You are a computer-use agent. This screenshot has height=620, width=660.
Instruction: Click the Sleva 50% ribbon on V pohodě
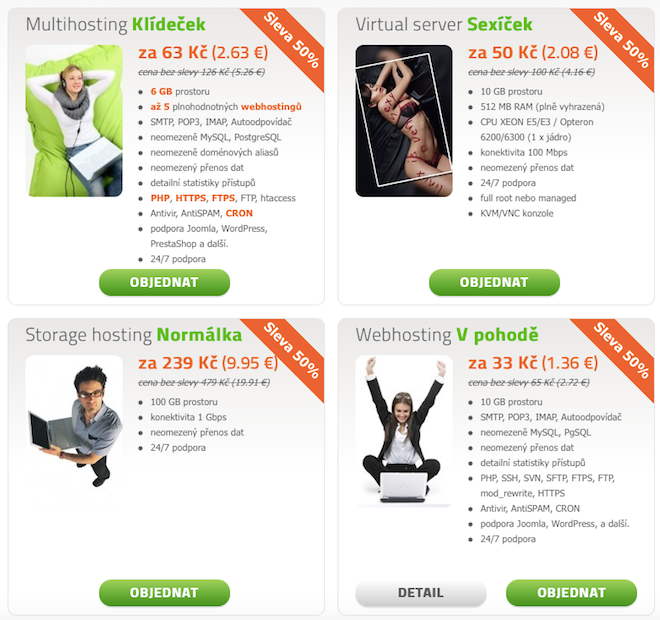click(621, 351)
